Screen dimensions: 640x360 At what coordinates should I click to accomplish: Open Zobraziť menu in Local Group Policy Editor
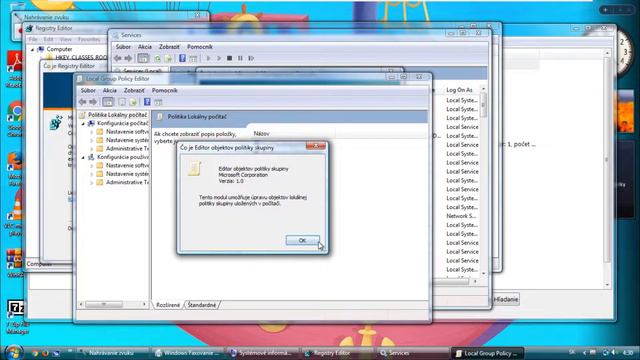(134, 90)
